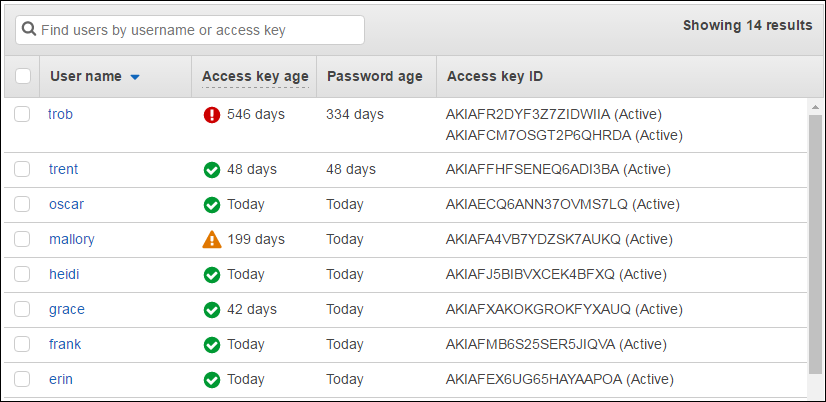Viewport: 826px width, 402px height.
Task: Click the red warning icon for trob
Action: pyautogui.click(x=211, y=115)
